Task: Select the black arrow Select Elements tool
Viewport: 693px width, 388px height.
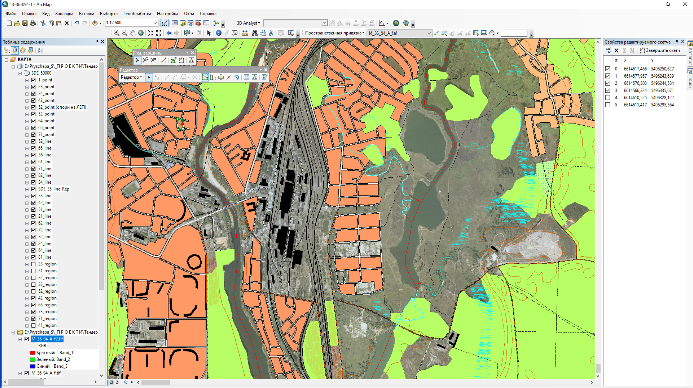Action: [209, 33]
